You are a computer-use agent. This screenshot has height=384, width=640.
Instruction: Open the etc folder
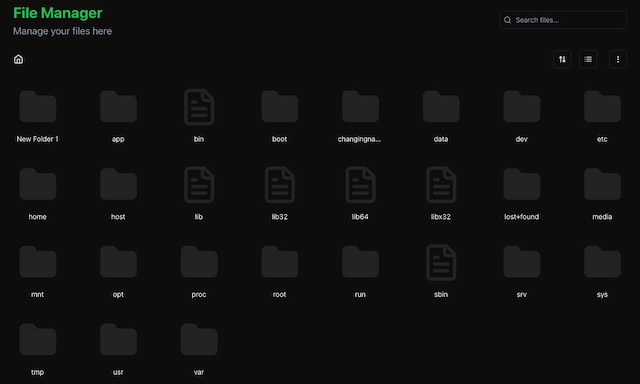[x=602, y=107]
